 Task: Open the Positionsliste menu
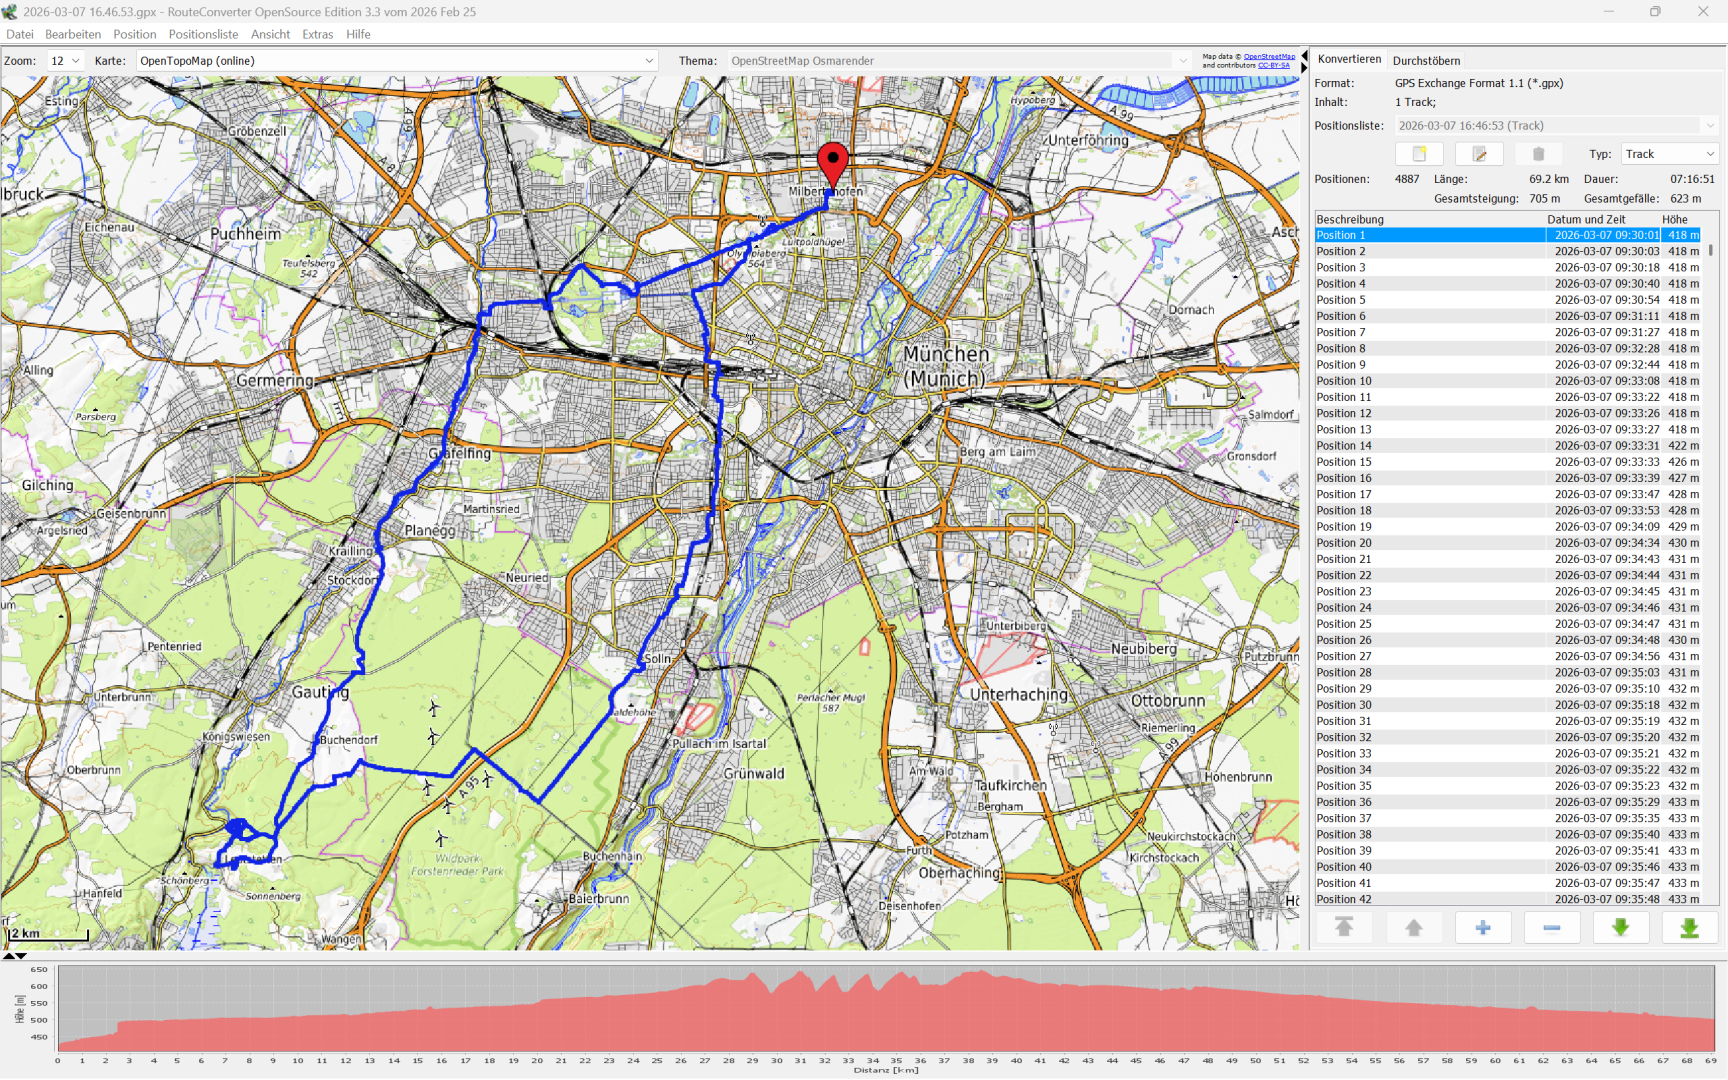tap(203, 34)
